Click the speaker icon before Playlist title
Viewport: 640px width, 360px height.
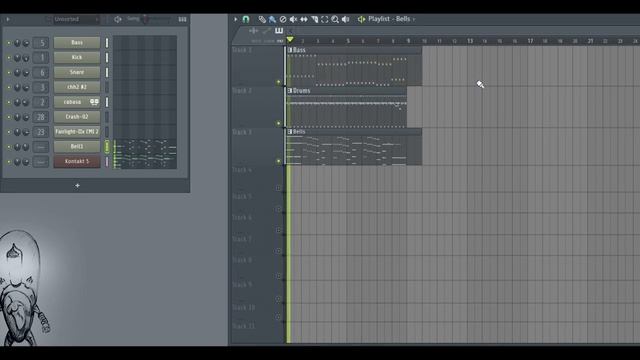pos(361,19)
